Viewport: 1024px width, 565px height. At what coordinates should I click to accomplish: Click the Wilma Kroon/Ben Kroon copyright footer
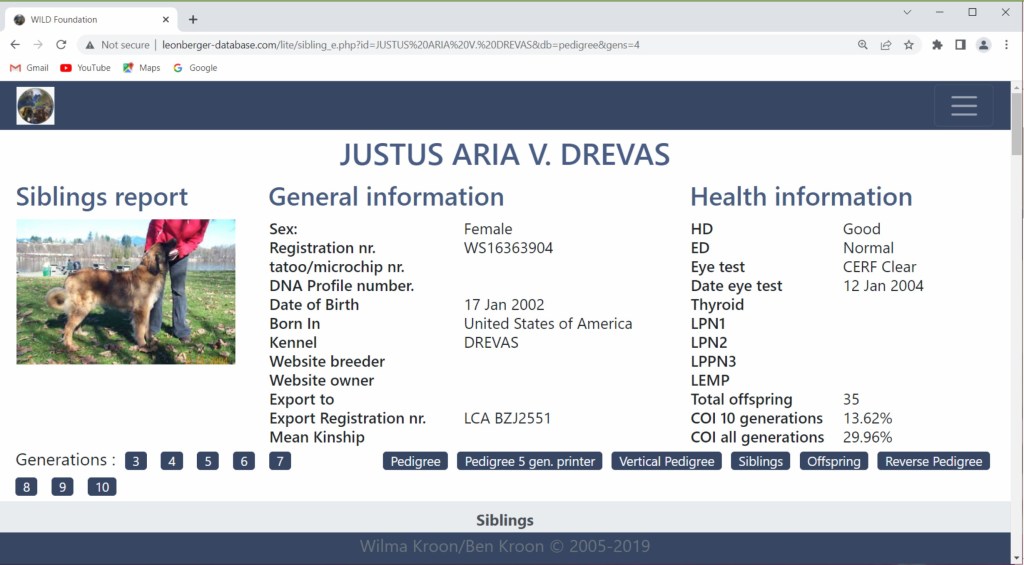pos(505,547)
